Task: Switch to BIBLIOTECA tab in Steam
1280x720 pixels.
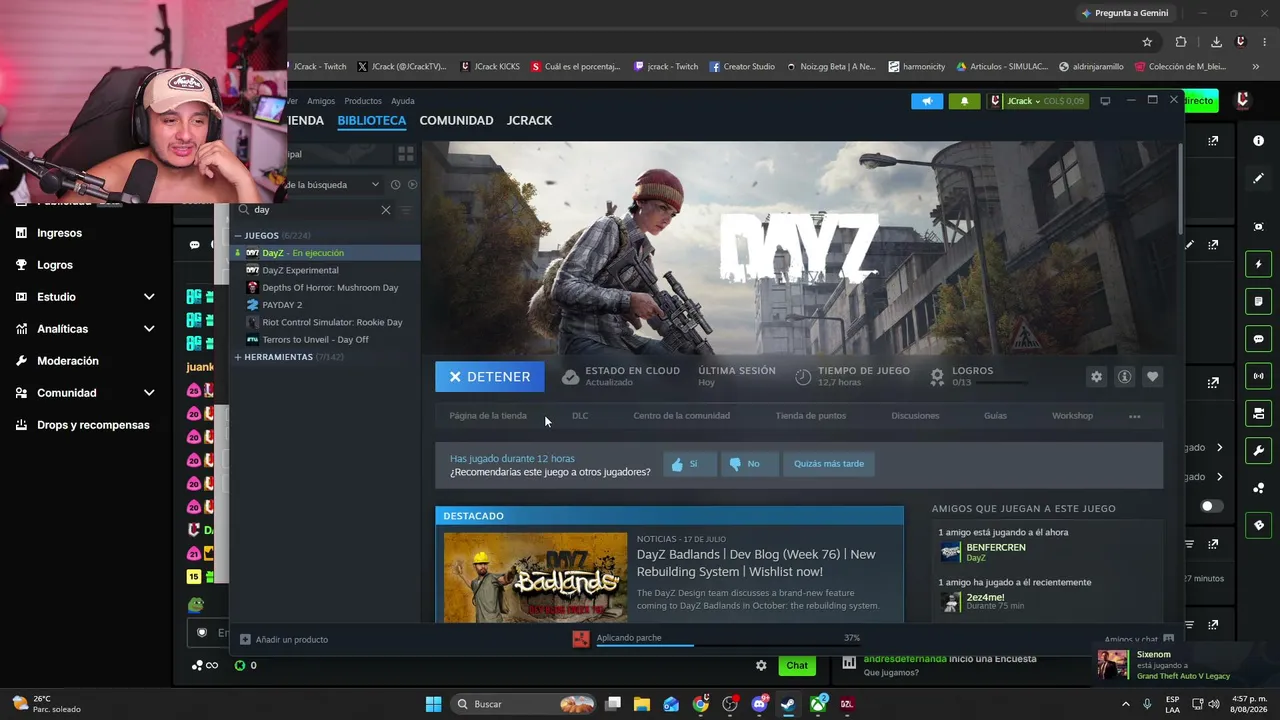Action: (371, 120)
